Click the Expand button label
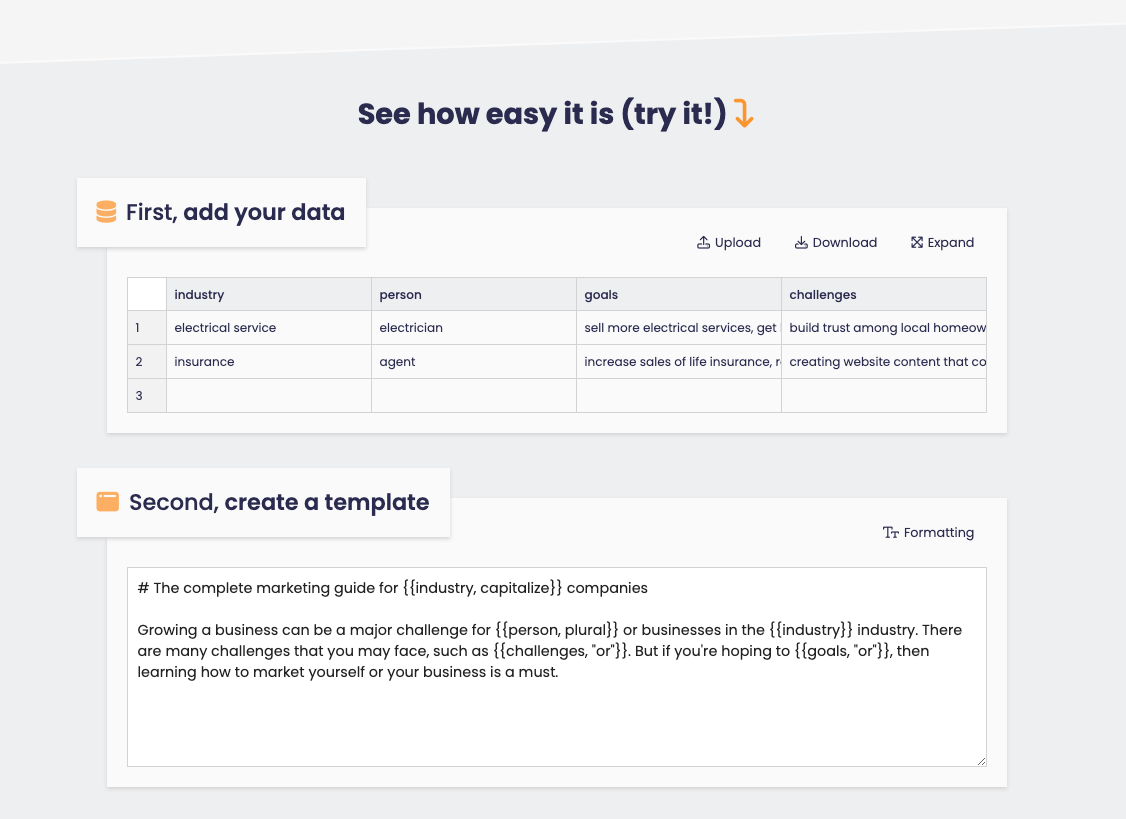Viewport: 1126px width, 819px height. tap(949, 242)
